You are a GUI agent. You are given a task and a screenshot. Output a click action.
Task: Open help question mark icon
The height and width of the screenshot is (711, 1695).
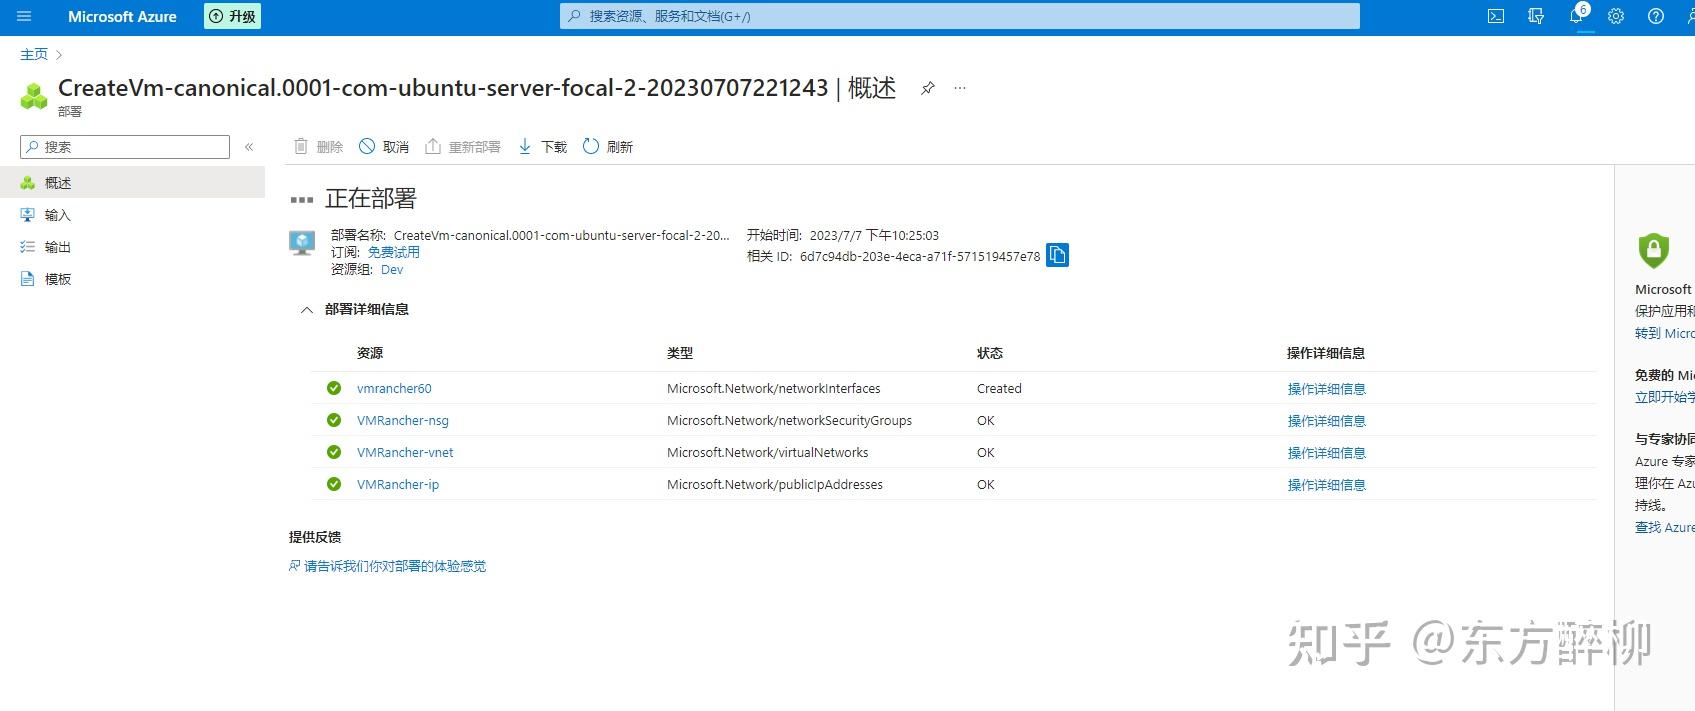click(1656, 16)
